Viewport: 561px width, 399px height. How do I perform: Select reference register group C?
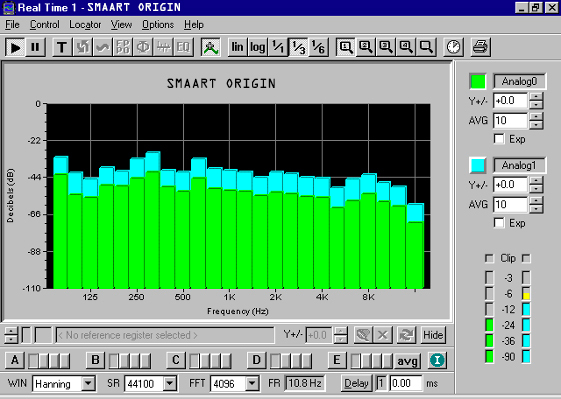point(176,360)
